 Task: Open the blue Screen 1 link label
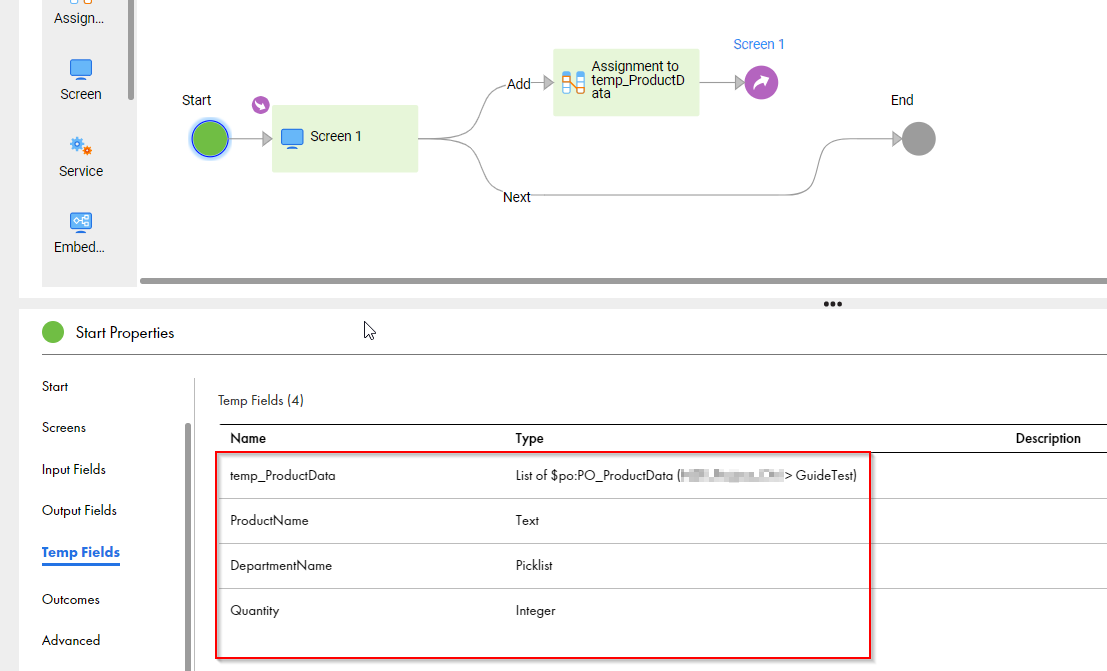click(759, 44)
